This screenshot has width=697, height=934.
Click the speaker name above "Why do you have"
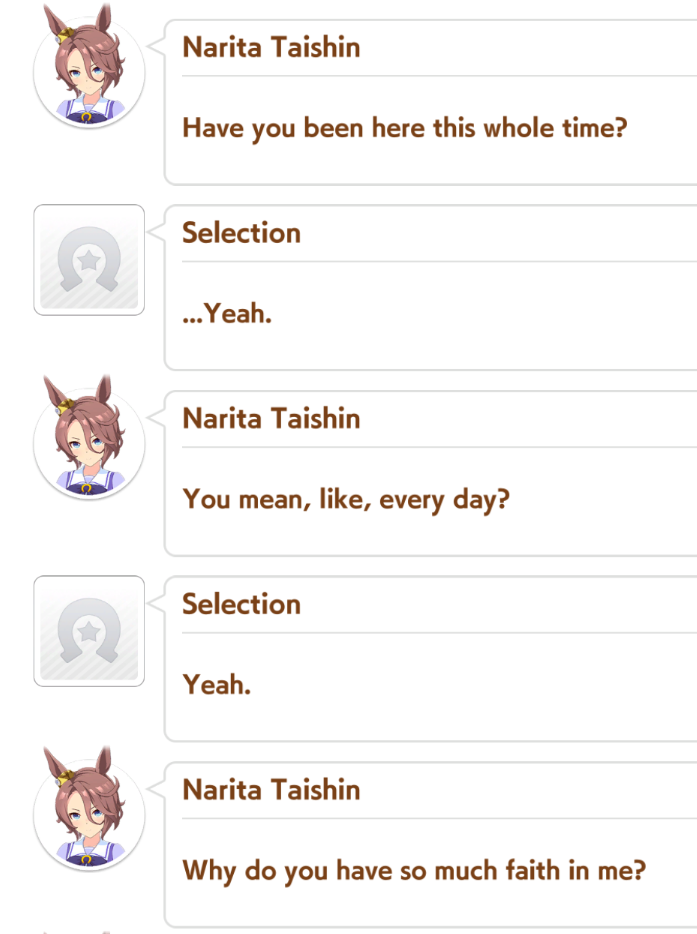tap(271, 789)
